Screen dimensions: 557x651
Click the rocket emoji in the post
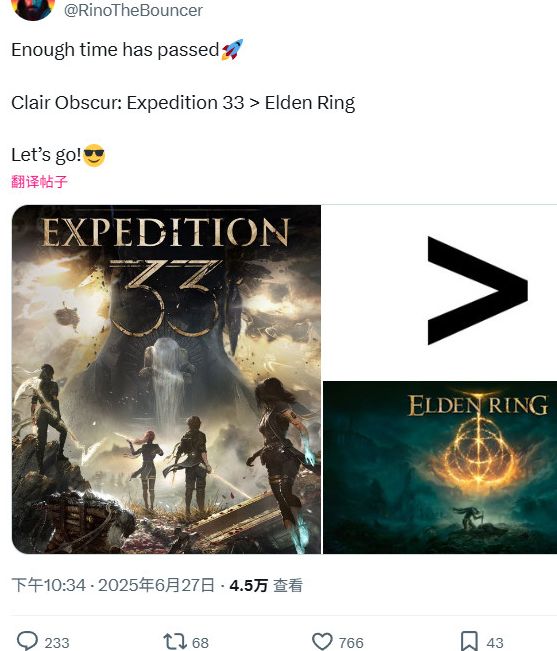tap(232, 50)
